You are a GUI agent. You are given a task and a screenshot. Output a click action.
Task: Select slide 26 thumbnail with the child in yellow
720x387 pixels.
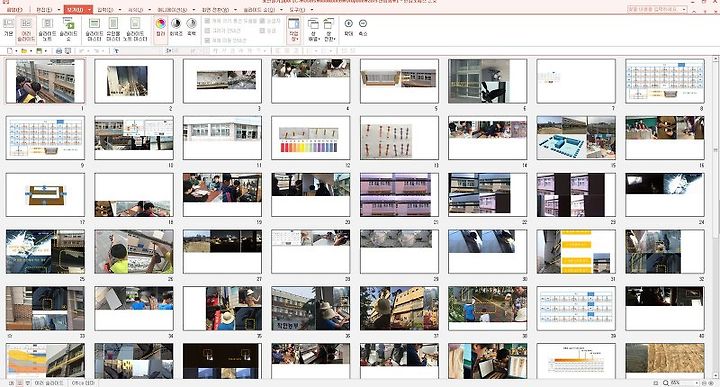click(134, 252)
